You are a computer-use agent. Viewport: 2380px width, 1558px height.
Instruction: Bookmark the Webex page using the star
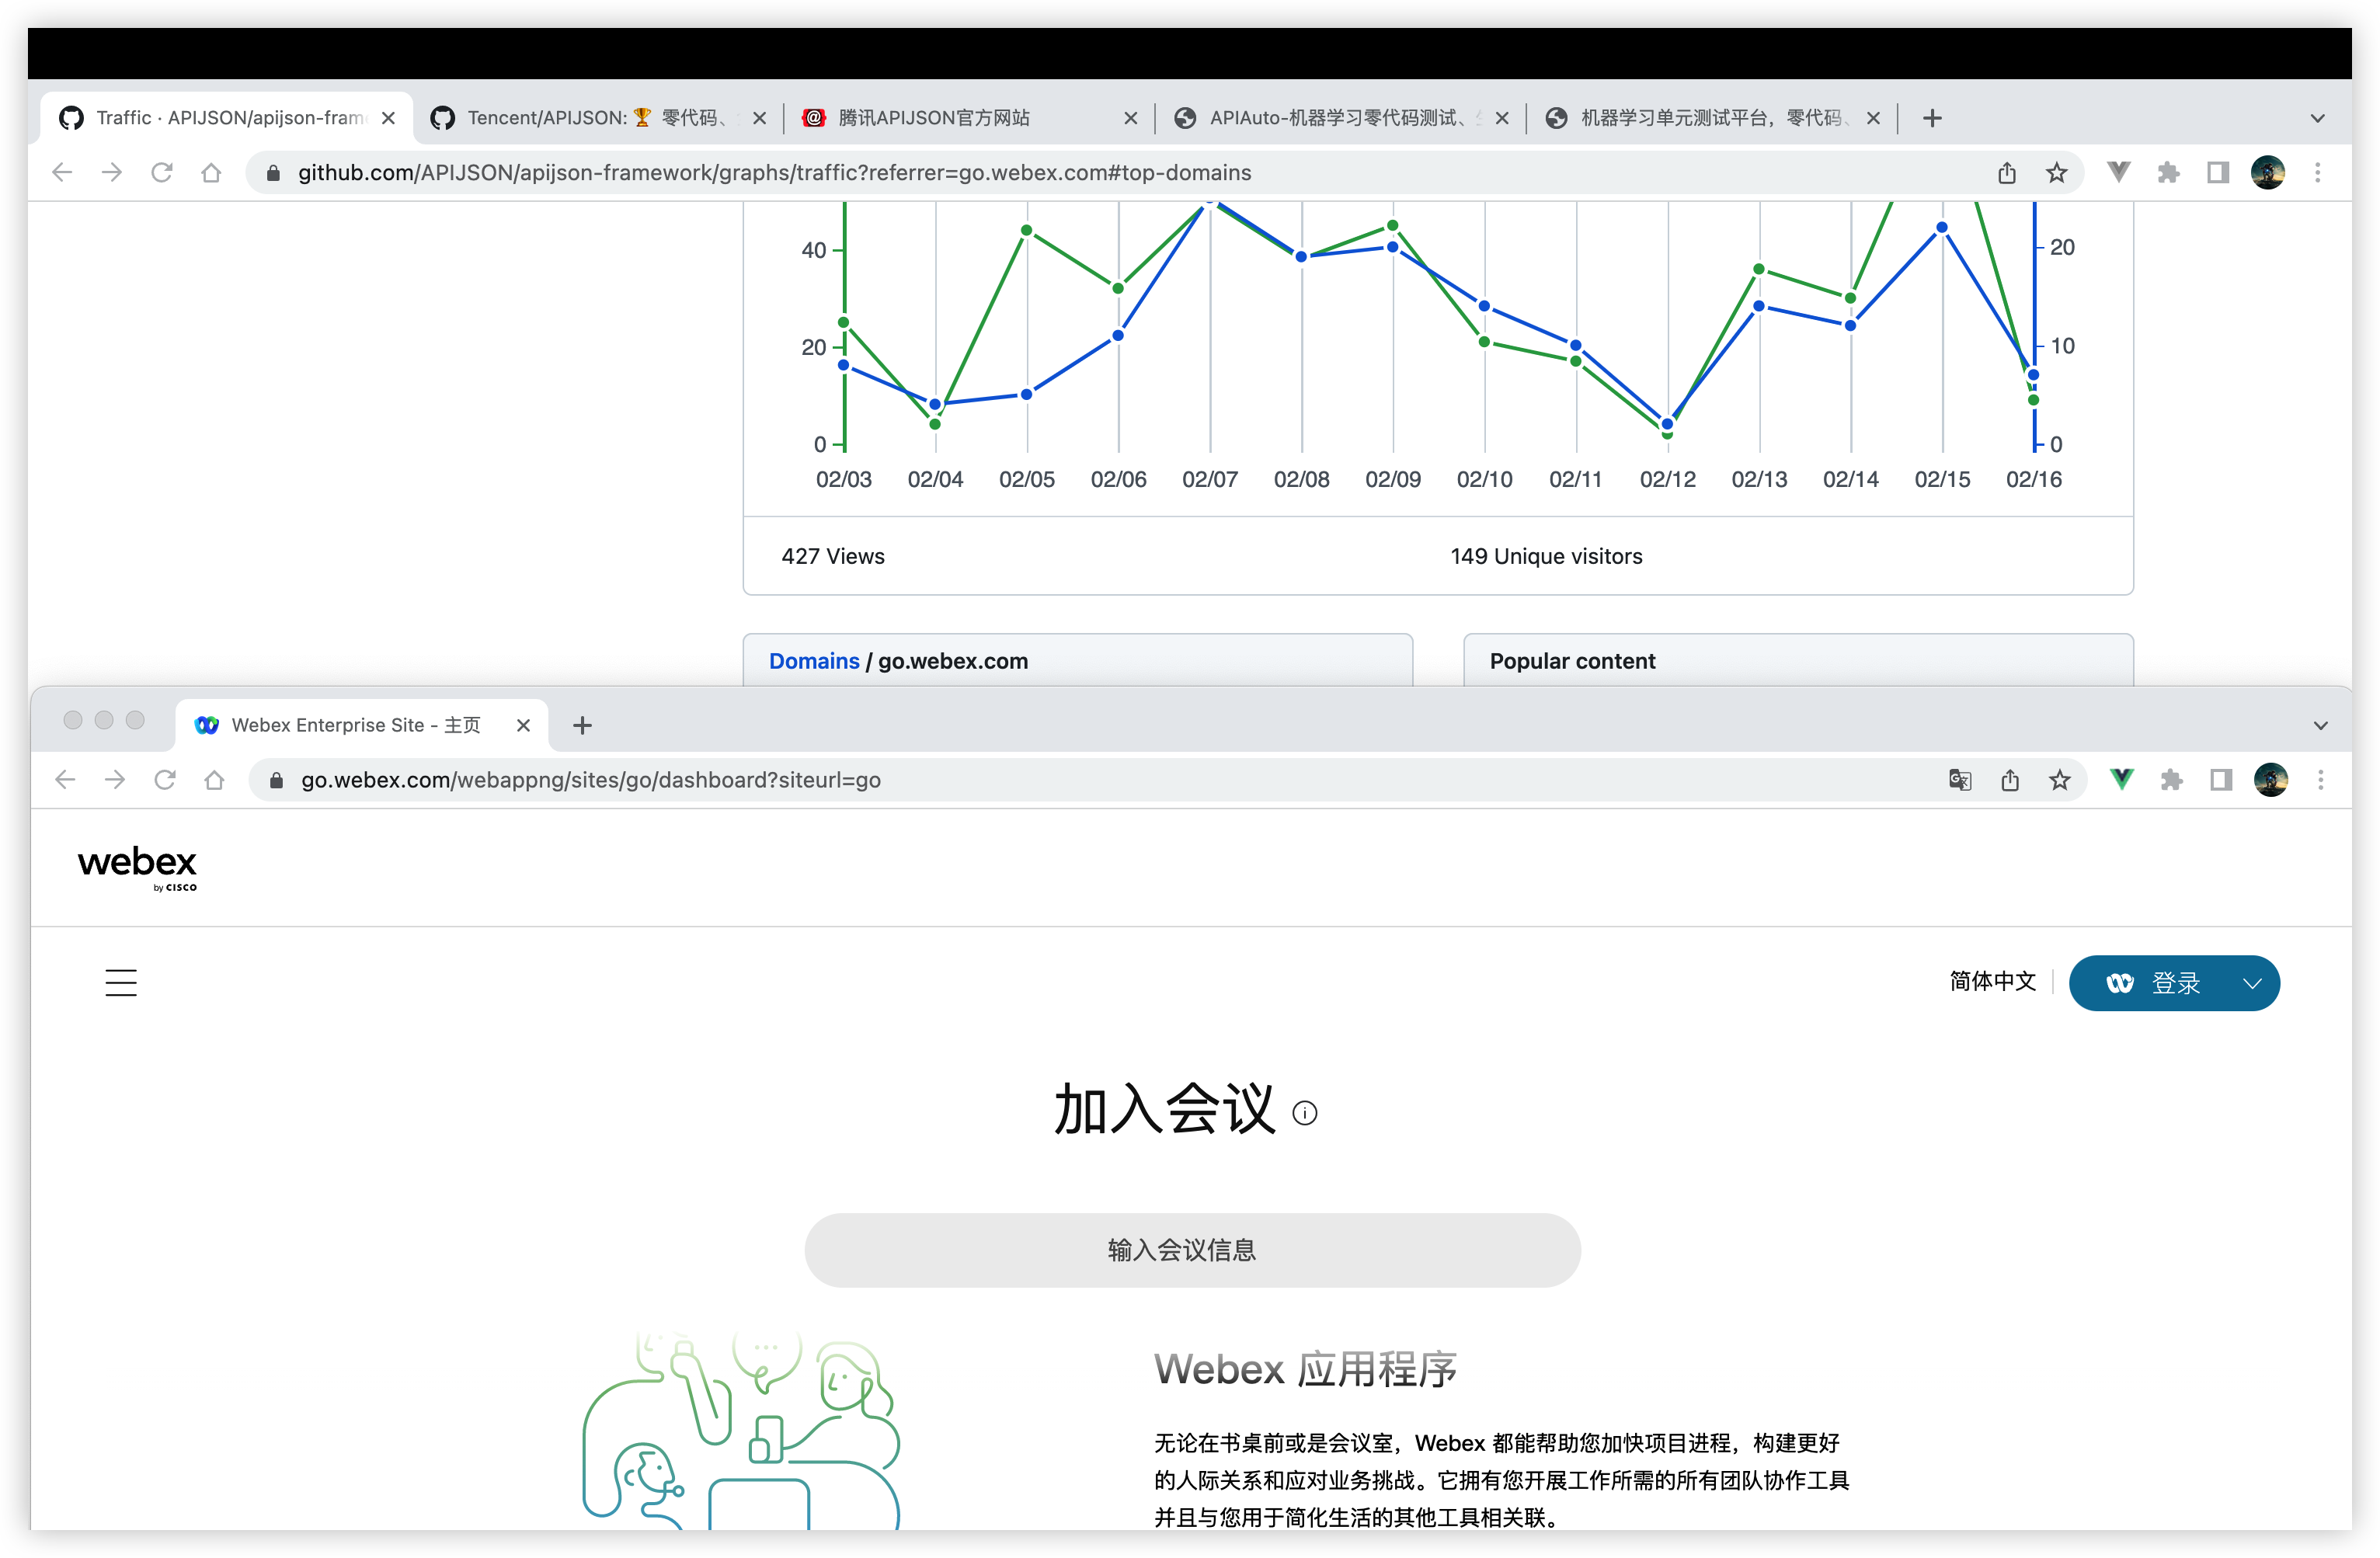pos(2060,779)
